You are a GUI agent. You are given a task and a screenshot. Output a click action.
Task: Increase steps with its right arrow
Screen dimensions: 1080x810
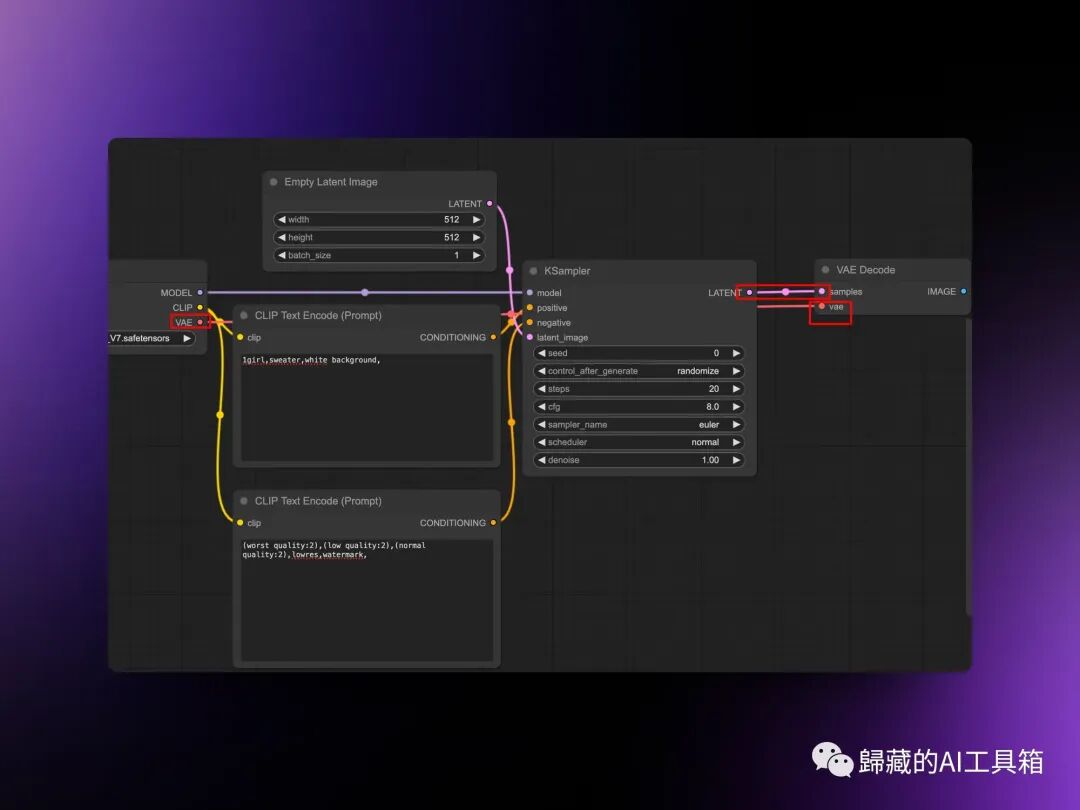(736, 389)
